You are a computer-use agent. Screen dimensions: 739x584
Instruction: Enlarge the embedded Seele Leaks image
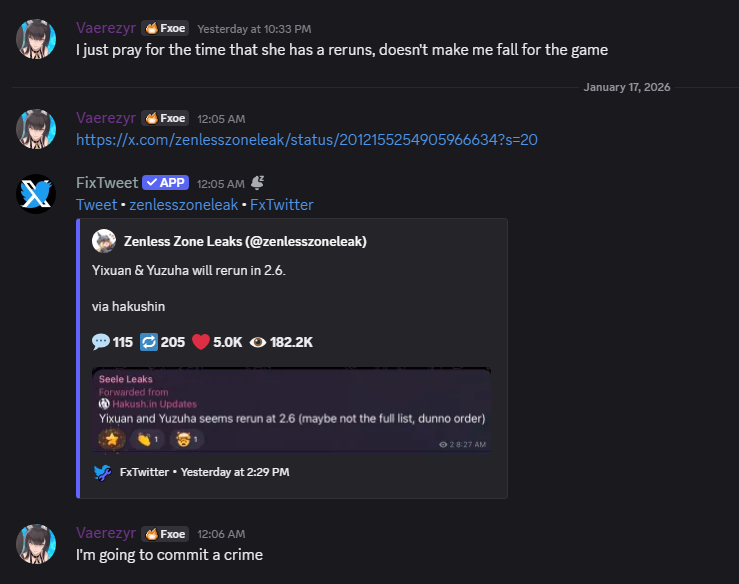tap(292, 411)
